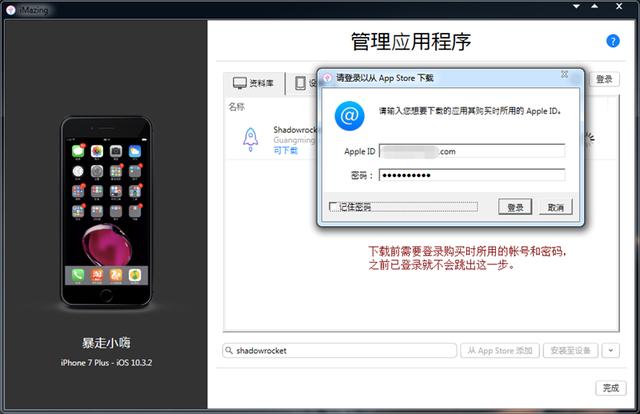Click the 登录 button at top right of panel
The width and height of the screenshot is (640, 414).
click(x=604, y=79)
